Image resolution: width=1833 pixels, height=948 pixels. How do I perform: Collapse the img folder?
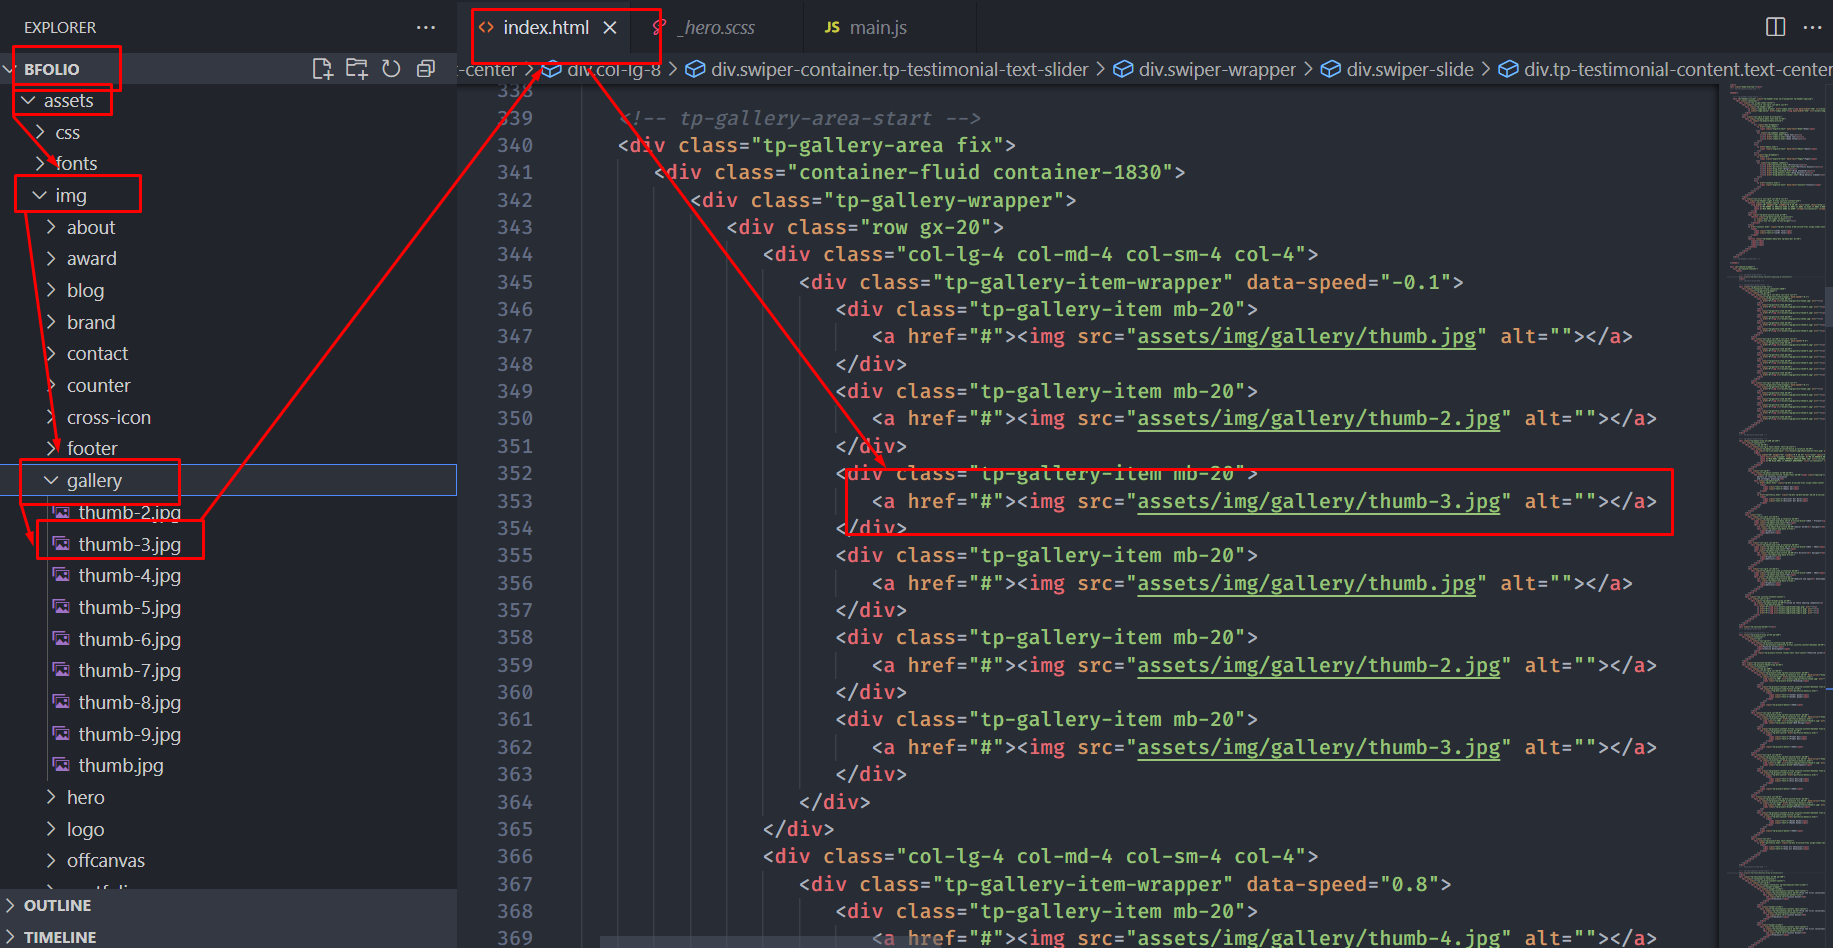point(70,196)
